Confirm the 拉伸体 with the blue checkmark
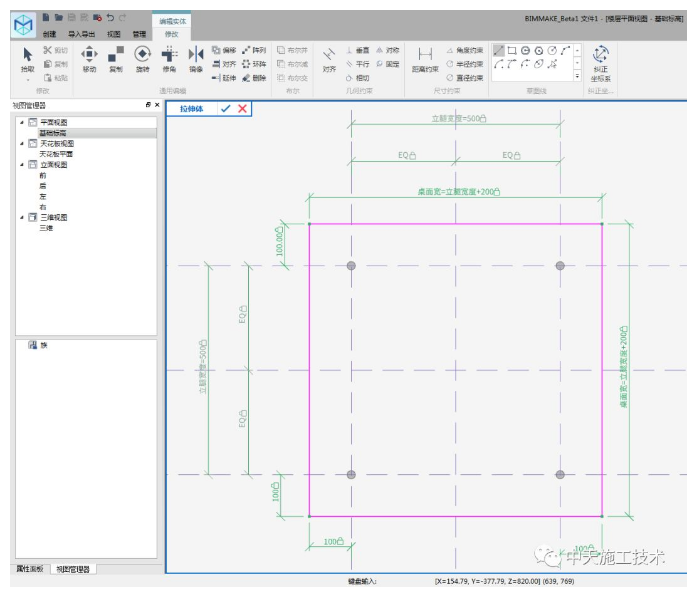This screenshot has width=692, height=592. (226, 109)
